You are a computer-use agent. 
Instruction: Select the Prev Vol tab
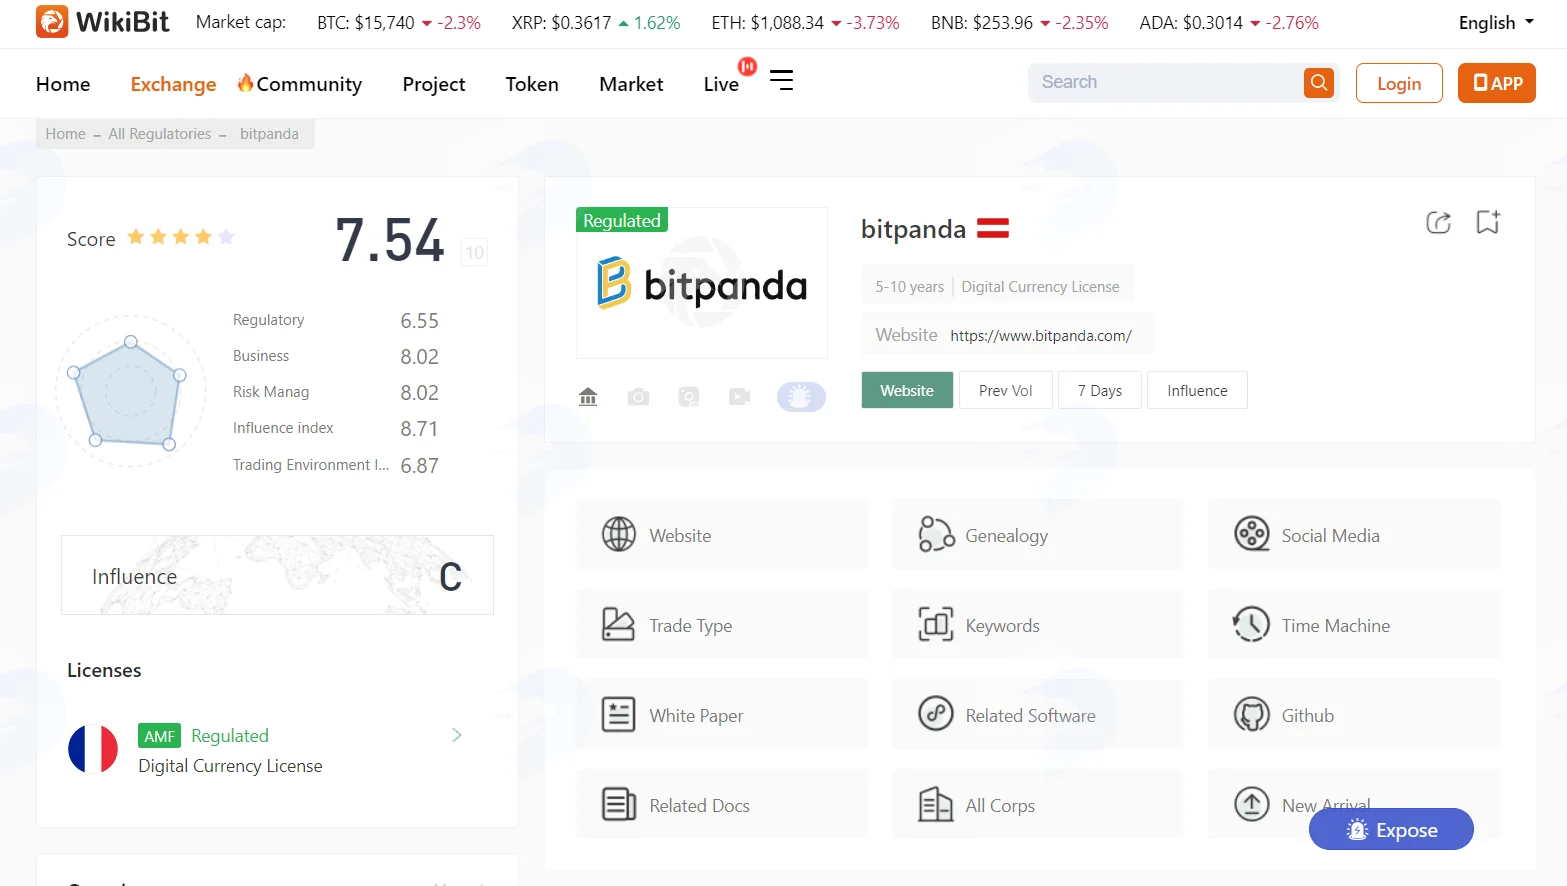tap(1006, 390)
